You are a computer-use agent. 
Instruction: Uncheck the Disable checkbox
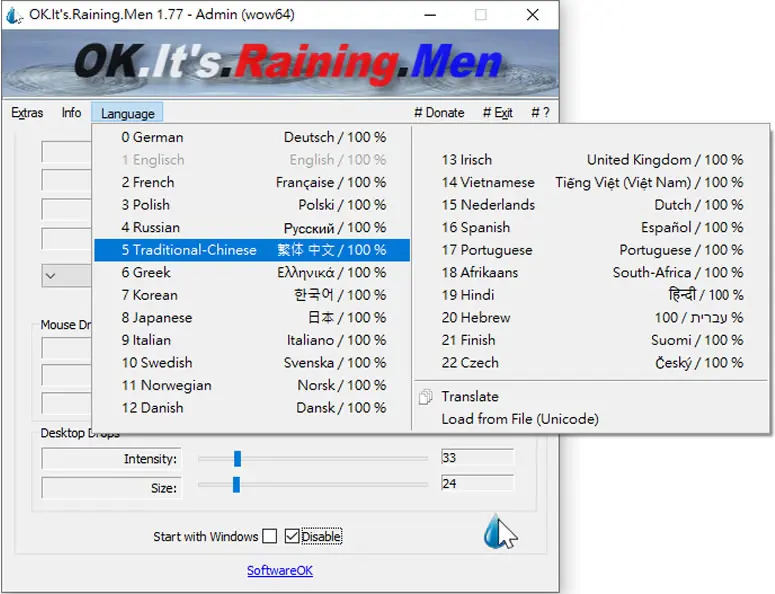click(292, 536)
